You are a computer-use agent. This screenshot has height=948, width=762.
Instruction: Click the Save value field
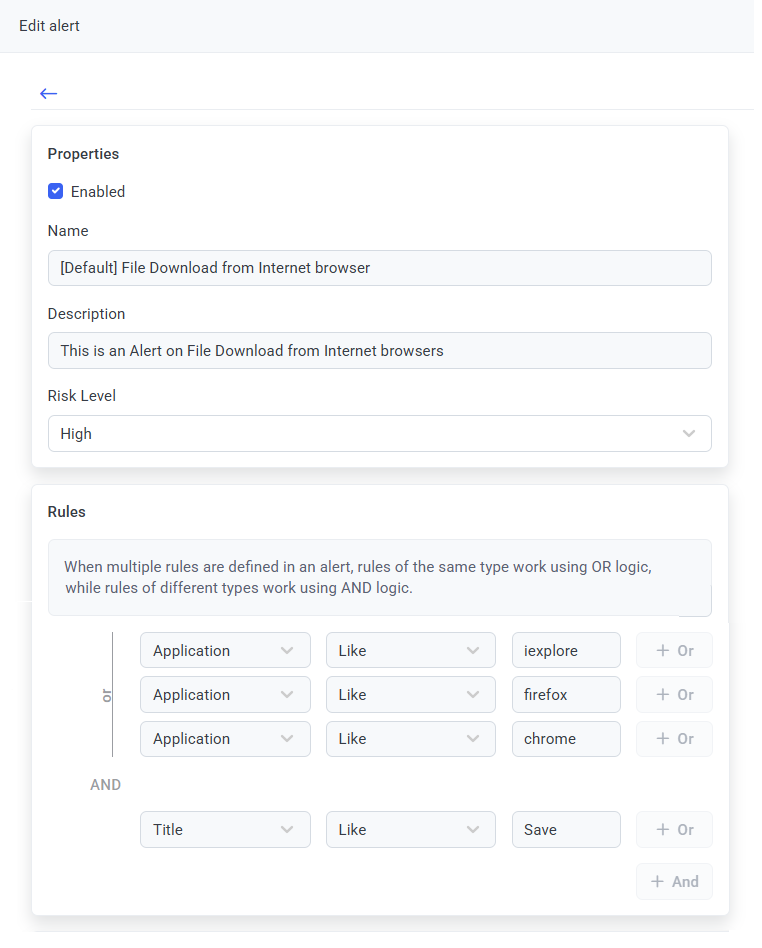pyautogui.click(x=566, y=830)
